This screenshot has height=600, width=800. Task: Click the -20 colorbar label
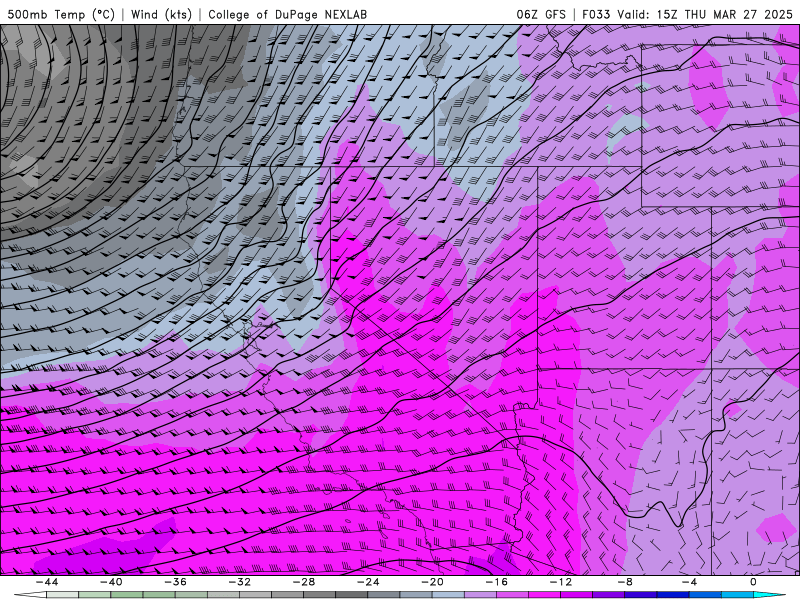432,582
